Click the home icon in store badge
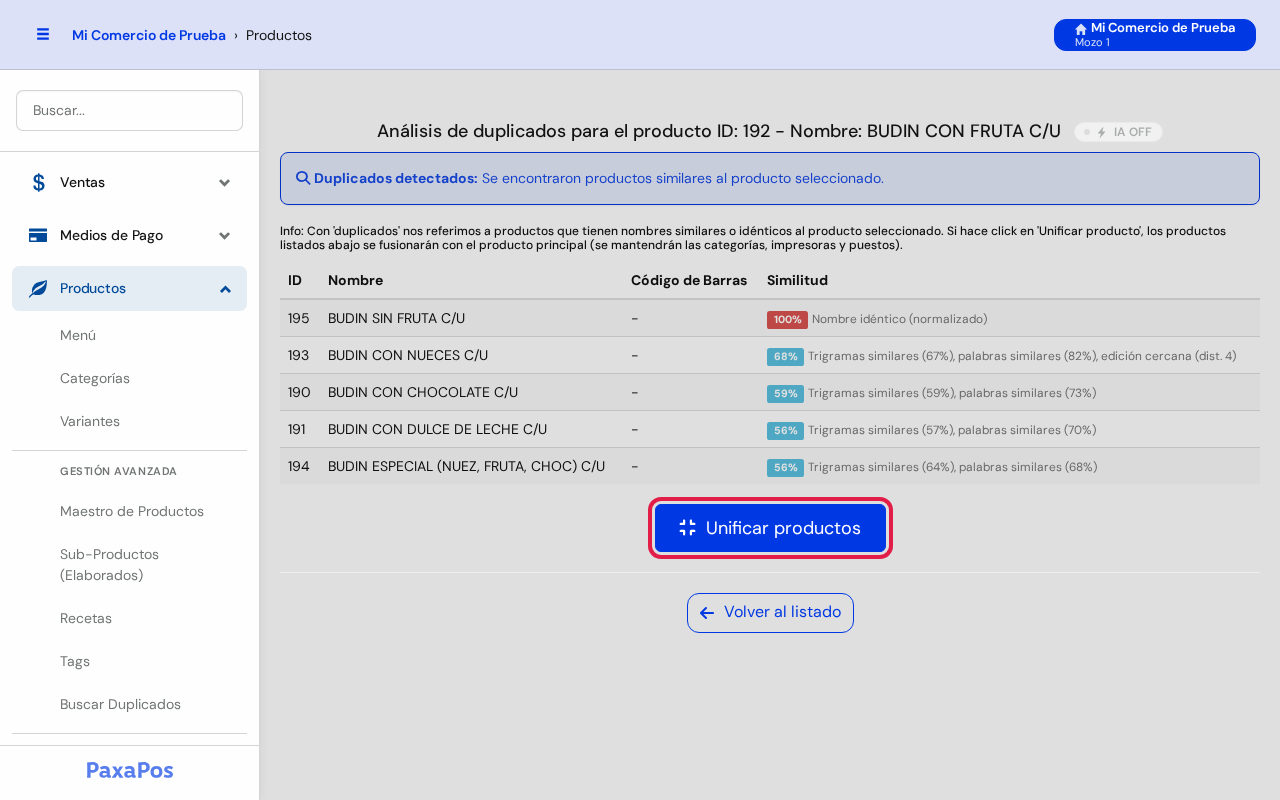 tap(1081, 29)
